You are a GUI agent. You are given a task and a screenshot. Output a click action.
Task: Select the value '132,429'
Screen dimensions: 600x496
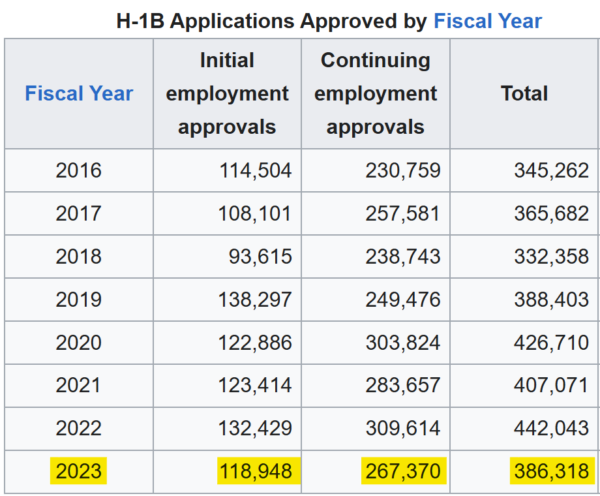[255, 428]
